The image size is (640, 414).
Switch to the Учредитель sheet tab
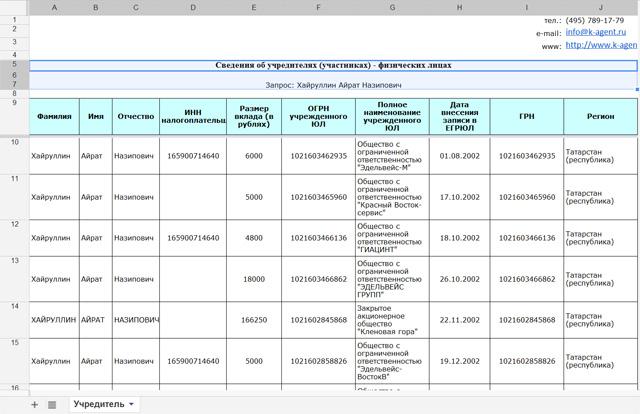98,404
